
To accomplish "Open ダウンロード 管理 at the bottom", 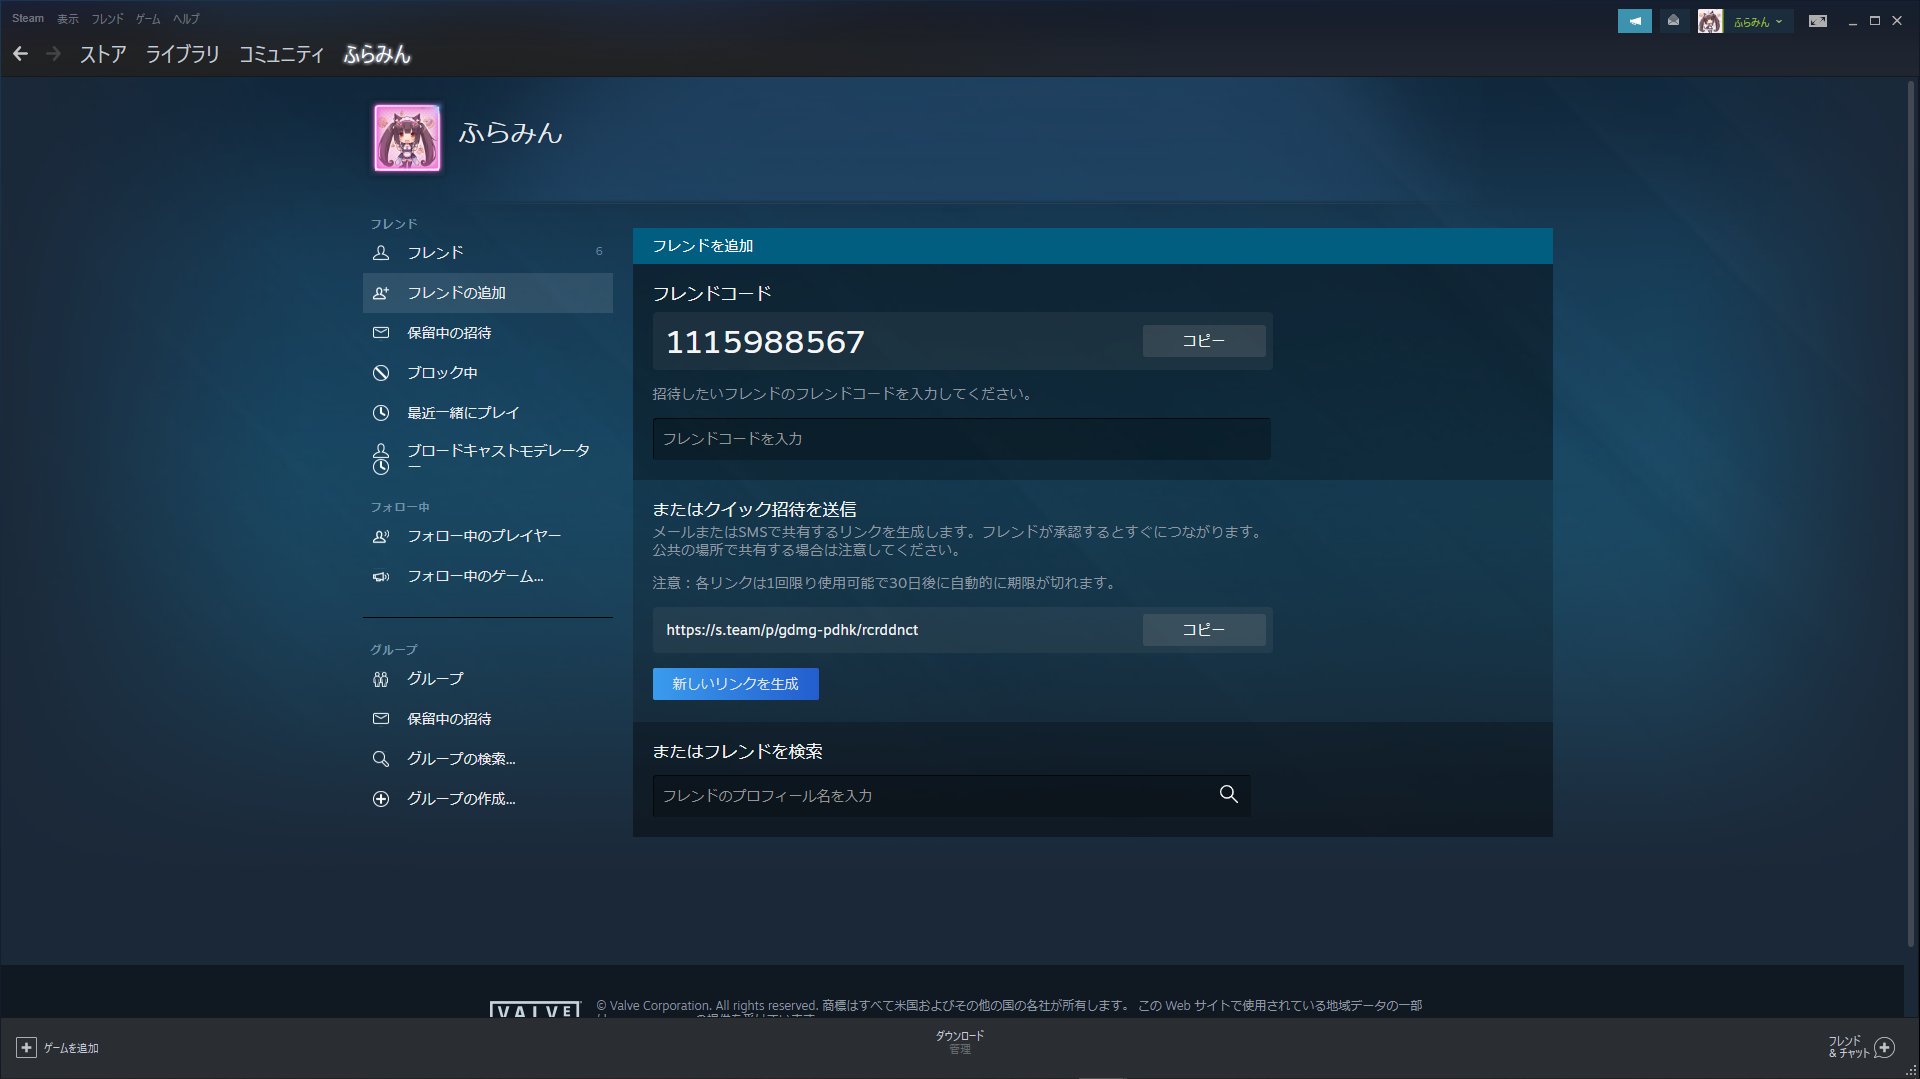I will pyautogui.click(x=960, y=1043).
